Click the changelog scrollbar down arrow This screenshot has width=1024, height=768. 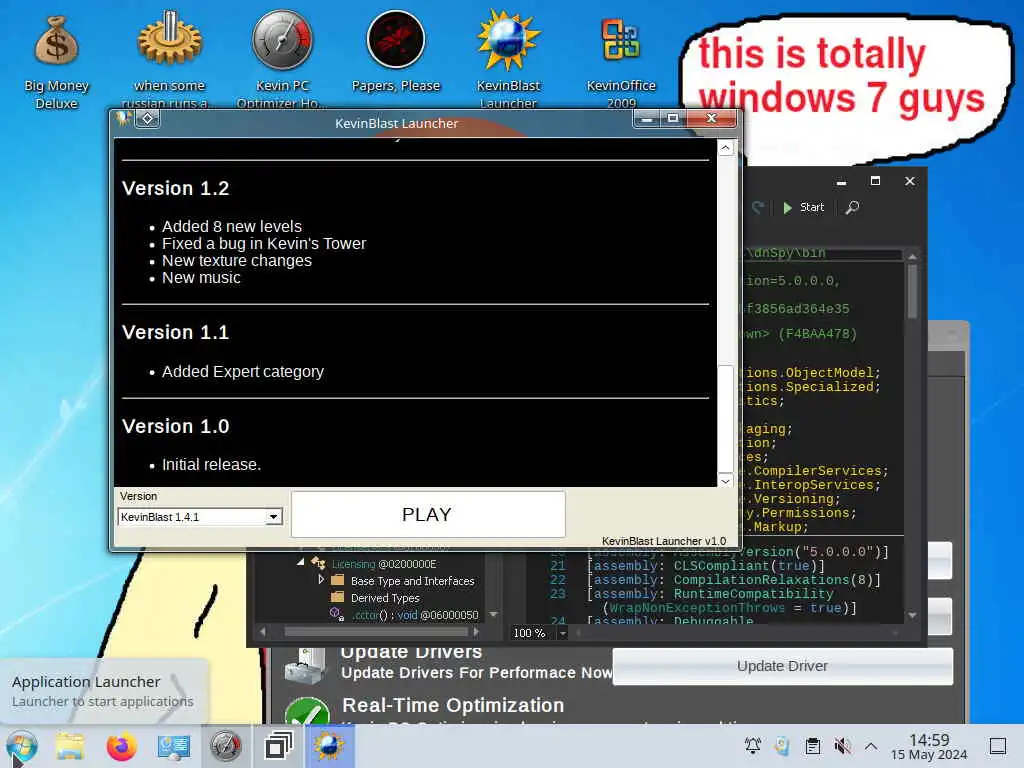(x=726, y=481)
